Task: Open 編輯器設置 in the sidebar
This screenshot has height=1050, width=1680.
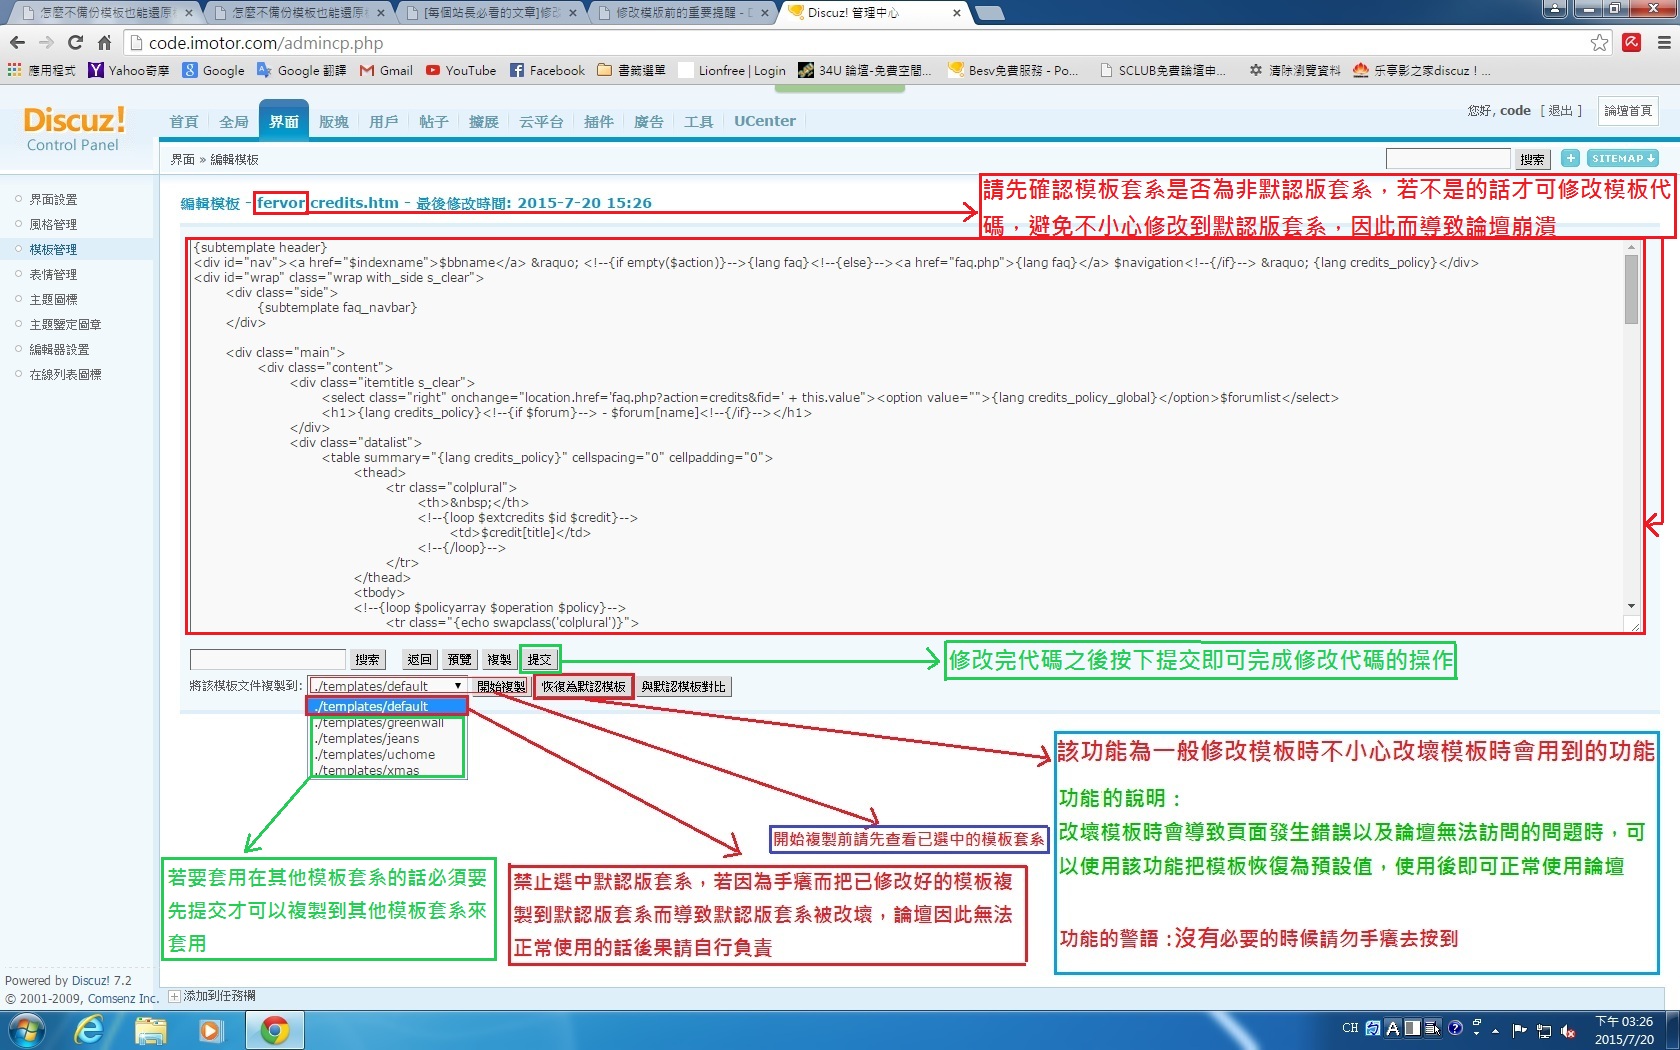Action: click(x=59, y=350)
